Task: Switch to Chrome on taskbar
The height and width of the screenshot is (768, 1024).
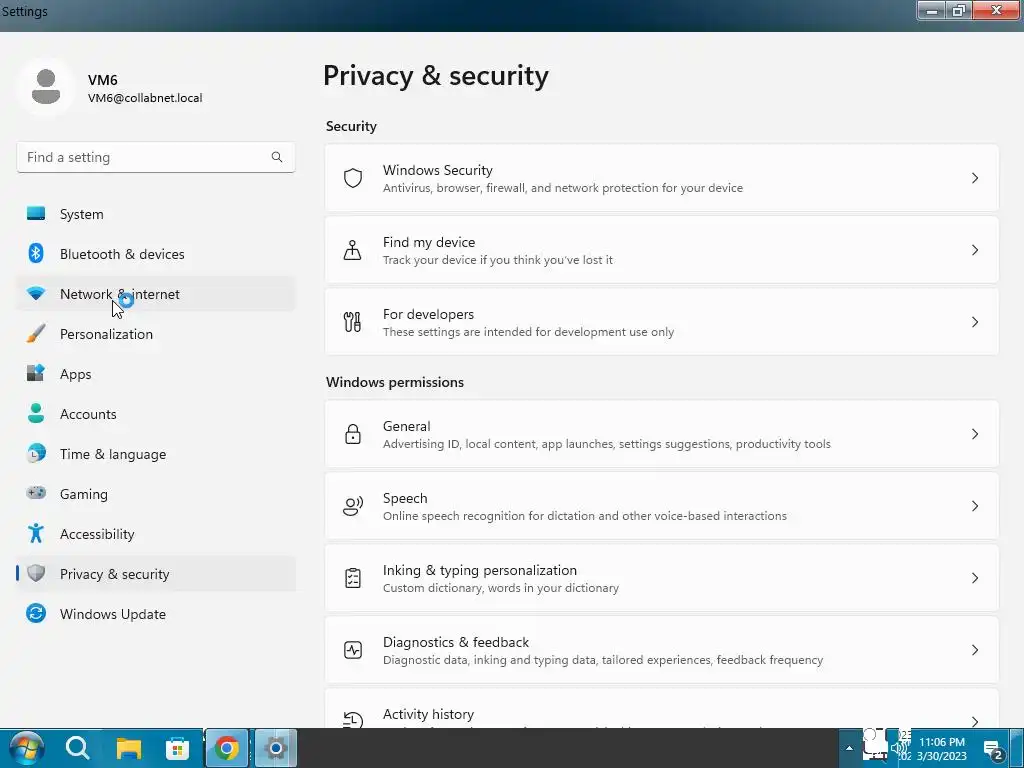Action: 227,748
